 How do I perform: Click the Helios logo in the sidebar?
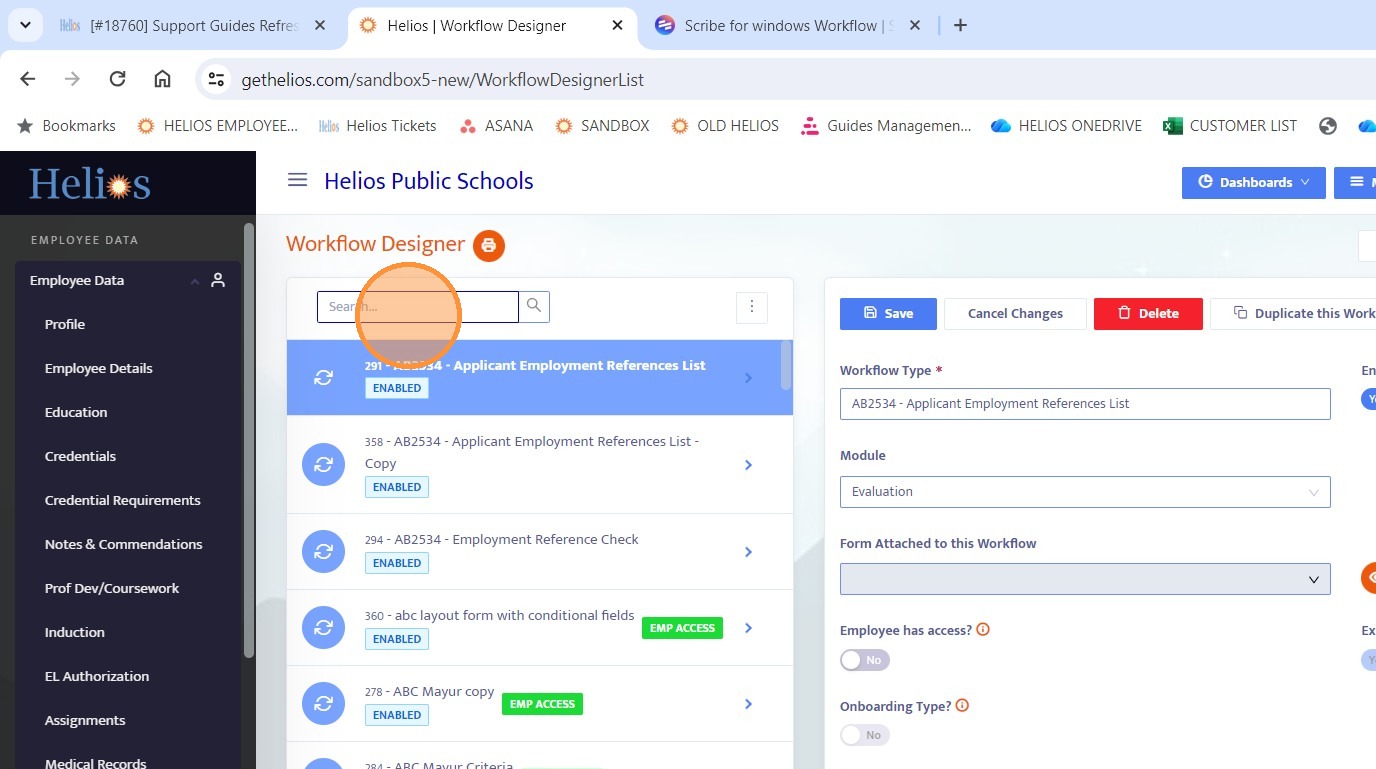(x=90, y=184)
